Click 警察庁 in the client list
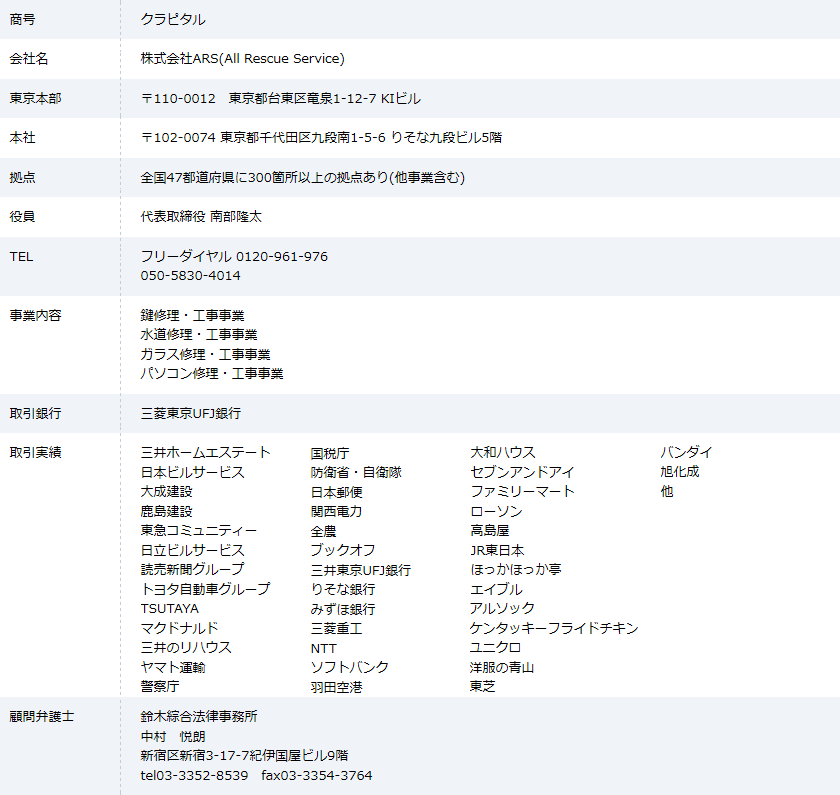The width and height of the screenshot is (840, 795). 160,686
